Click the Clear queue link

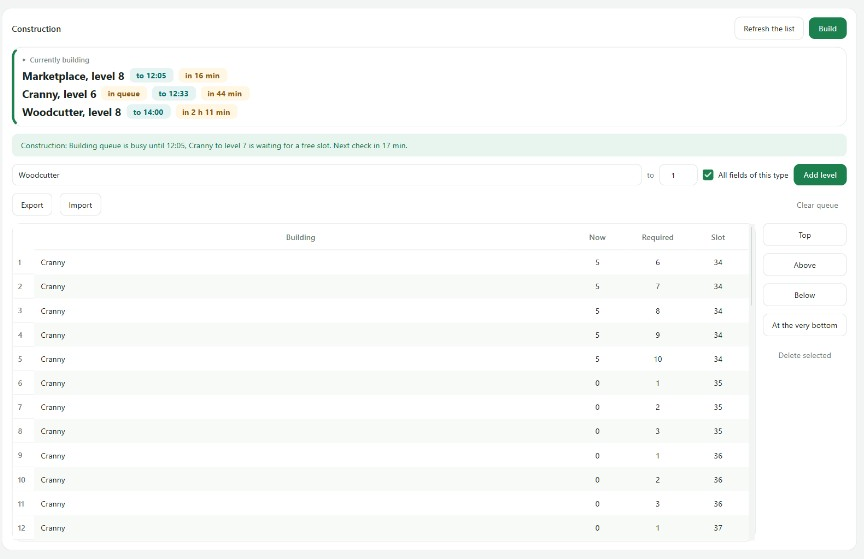click(x=817, y=205)
